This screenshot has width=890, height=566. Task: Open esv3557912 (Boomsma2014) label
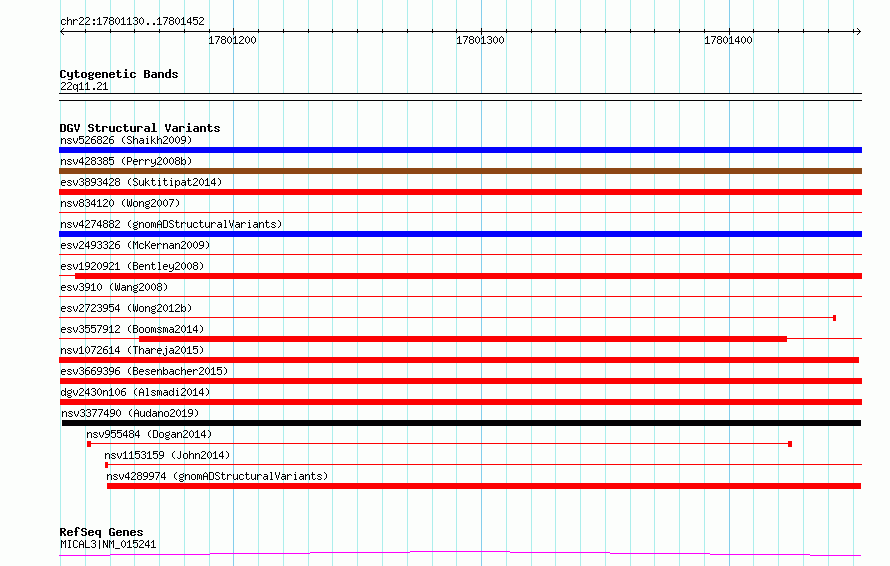pyautogui.click(x=132, y=329)
